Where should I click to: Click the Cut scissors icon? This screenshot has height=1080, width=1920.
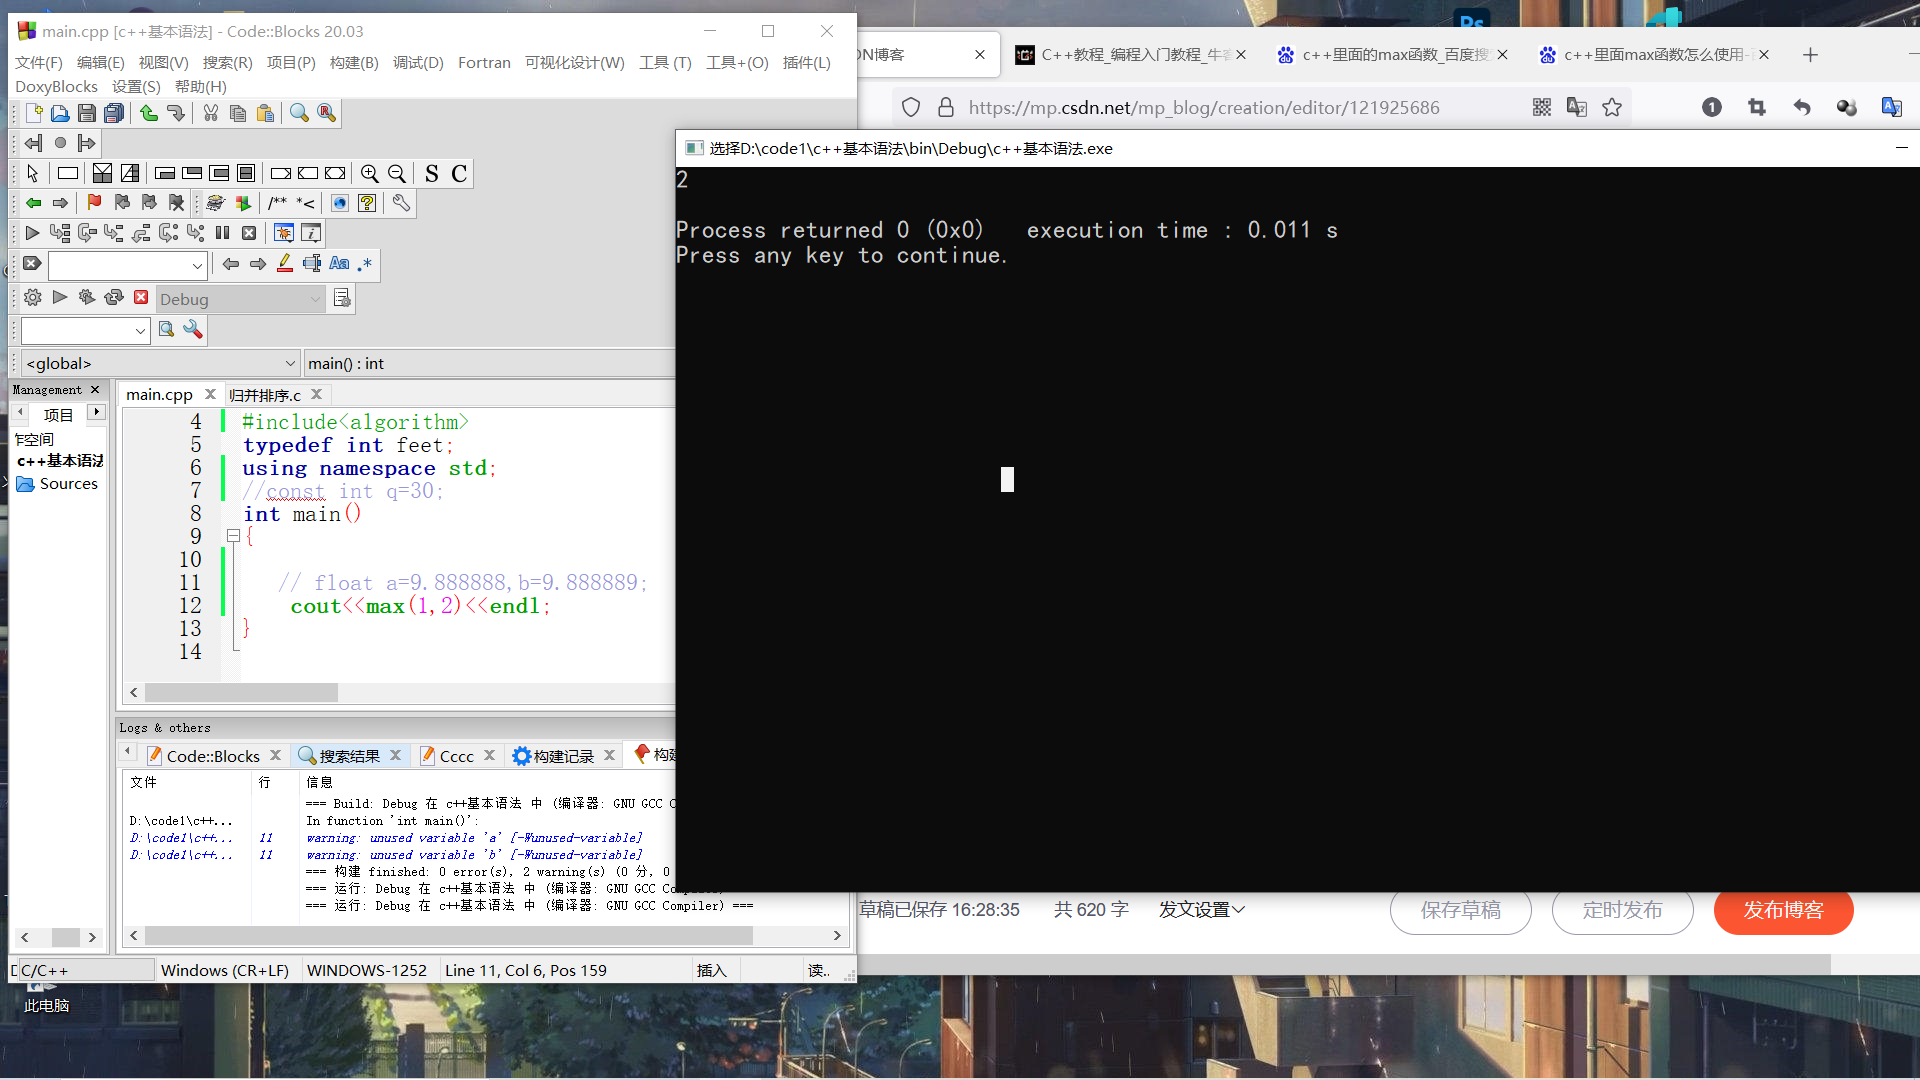point(210,113)
